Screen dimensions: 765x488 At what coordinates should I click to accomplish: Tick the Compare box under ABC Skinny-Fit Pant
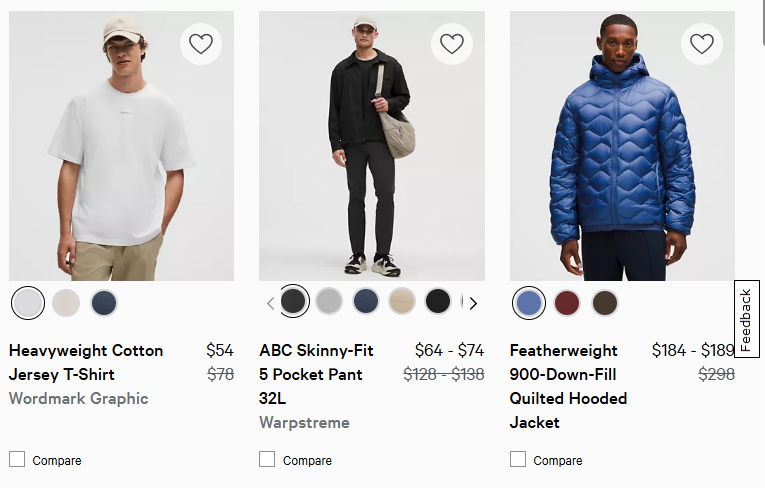click(267, 459)
